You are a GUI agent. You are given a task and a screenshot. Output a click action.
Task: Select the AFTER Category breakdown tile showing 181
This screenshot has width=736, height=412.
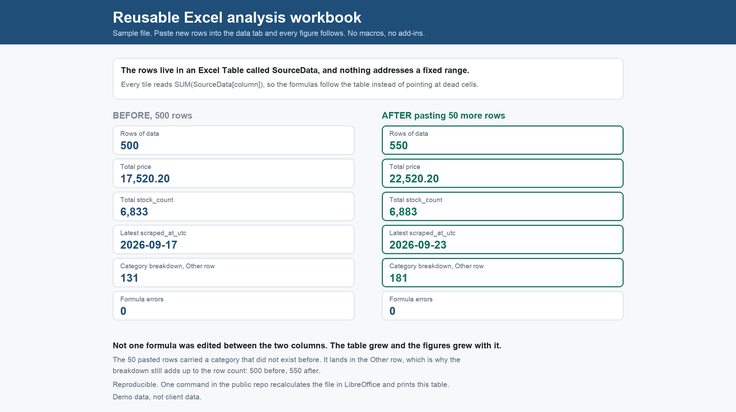[502, 273]
